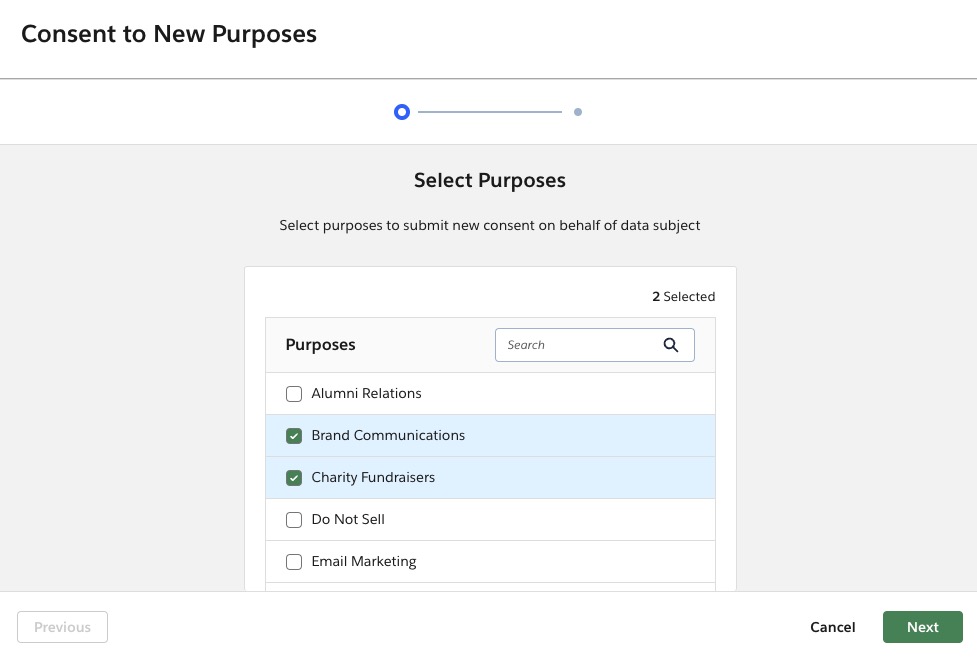Select the second progress step dot

578,113
